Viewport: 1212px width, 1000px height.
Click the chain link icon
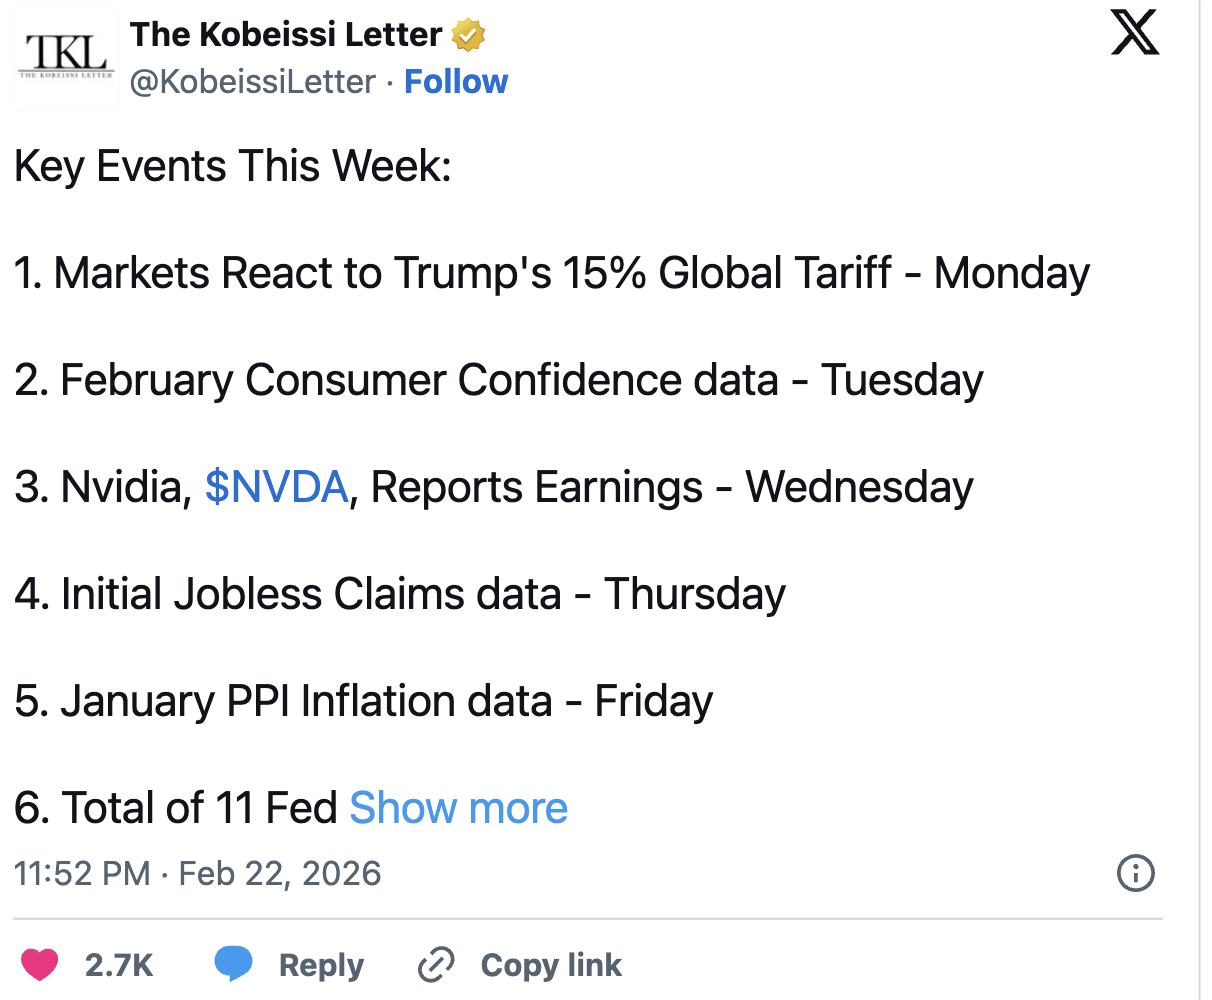click(x=436, y=965)
